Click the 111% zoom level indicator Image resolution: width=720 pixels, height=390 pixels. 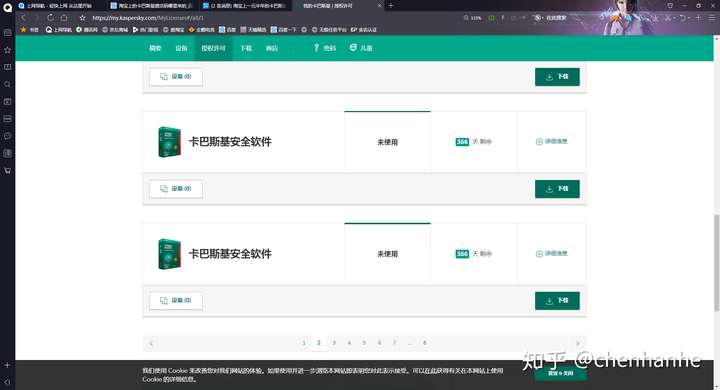472,18
